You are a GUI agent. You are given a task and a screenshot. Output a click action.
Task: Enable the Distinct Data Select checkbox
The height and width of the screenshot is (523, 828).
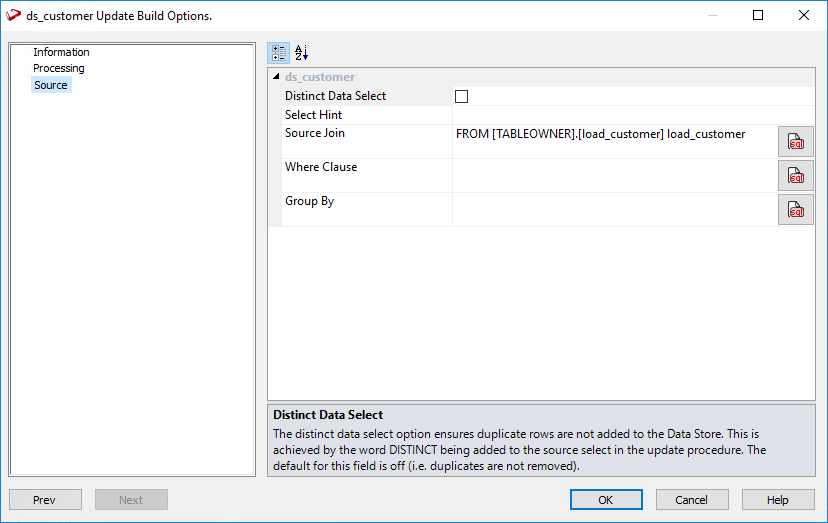(x=461, y=96)
